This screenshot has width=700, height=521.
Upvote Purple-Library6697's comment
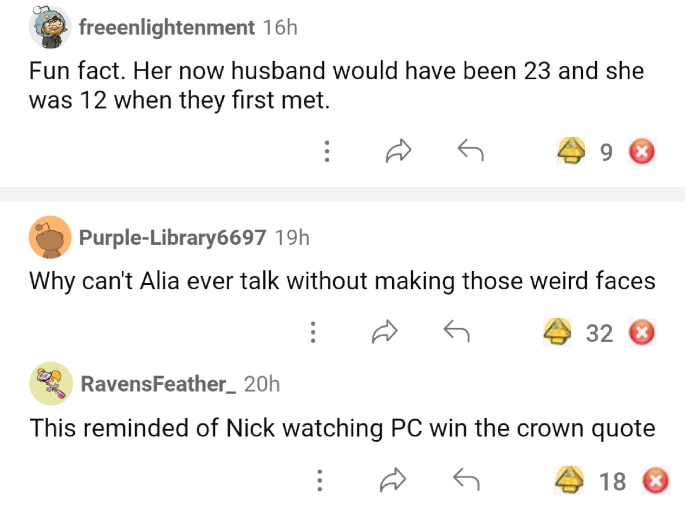(x=557, y=332)
